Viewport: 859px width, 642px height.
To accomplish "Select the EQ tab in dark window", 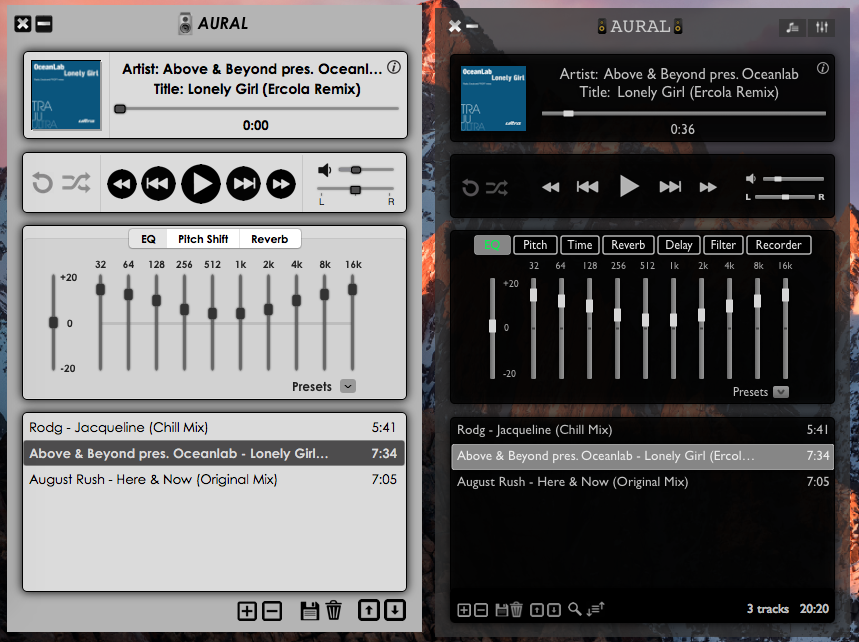I will (x=492, y=245).
